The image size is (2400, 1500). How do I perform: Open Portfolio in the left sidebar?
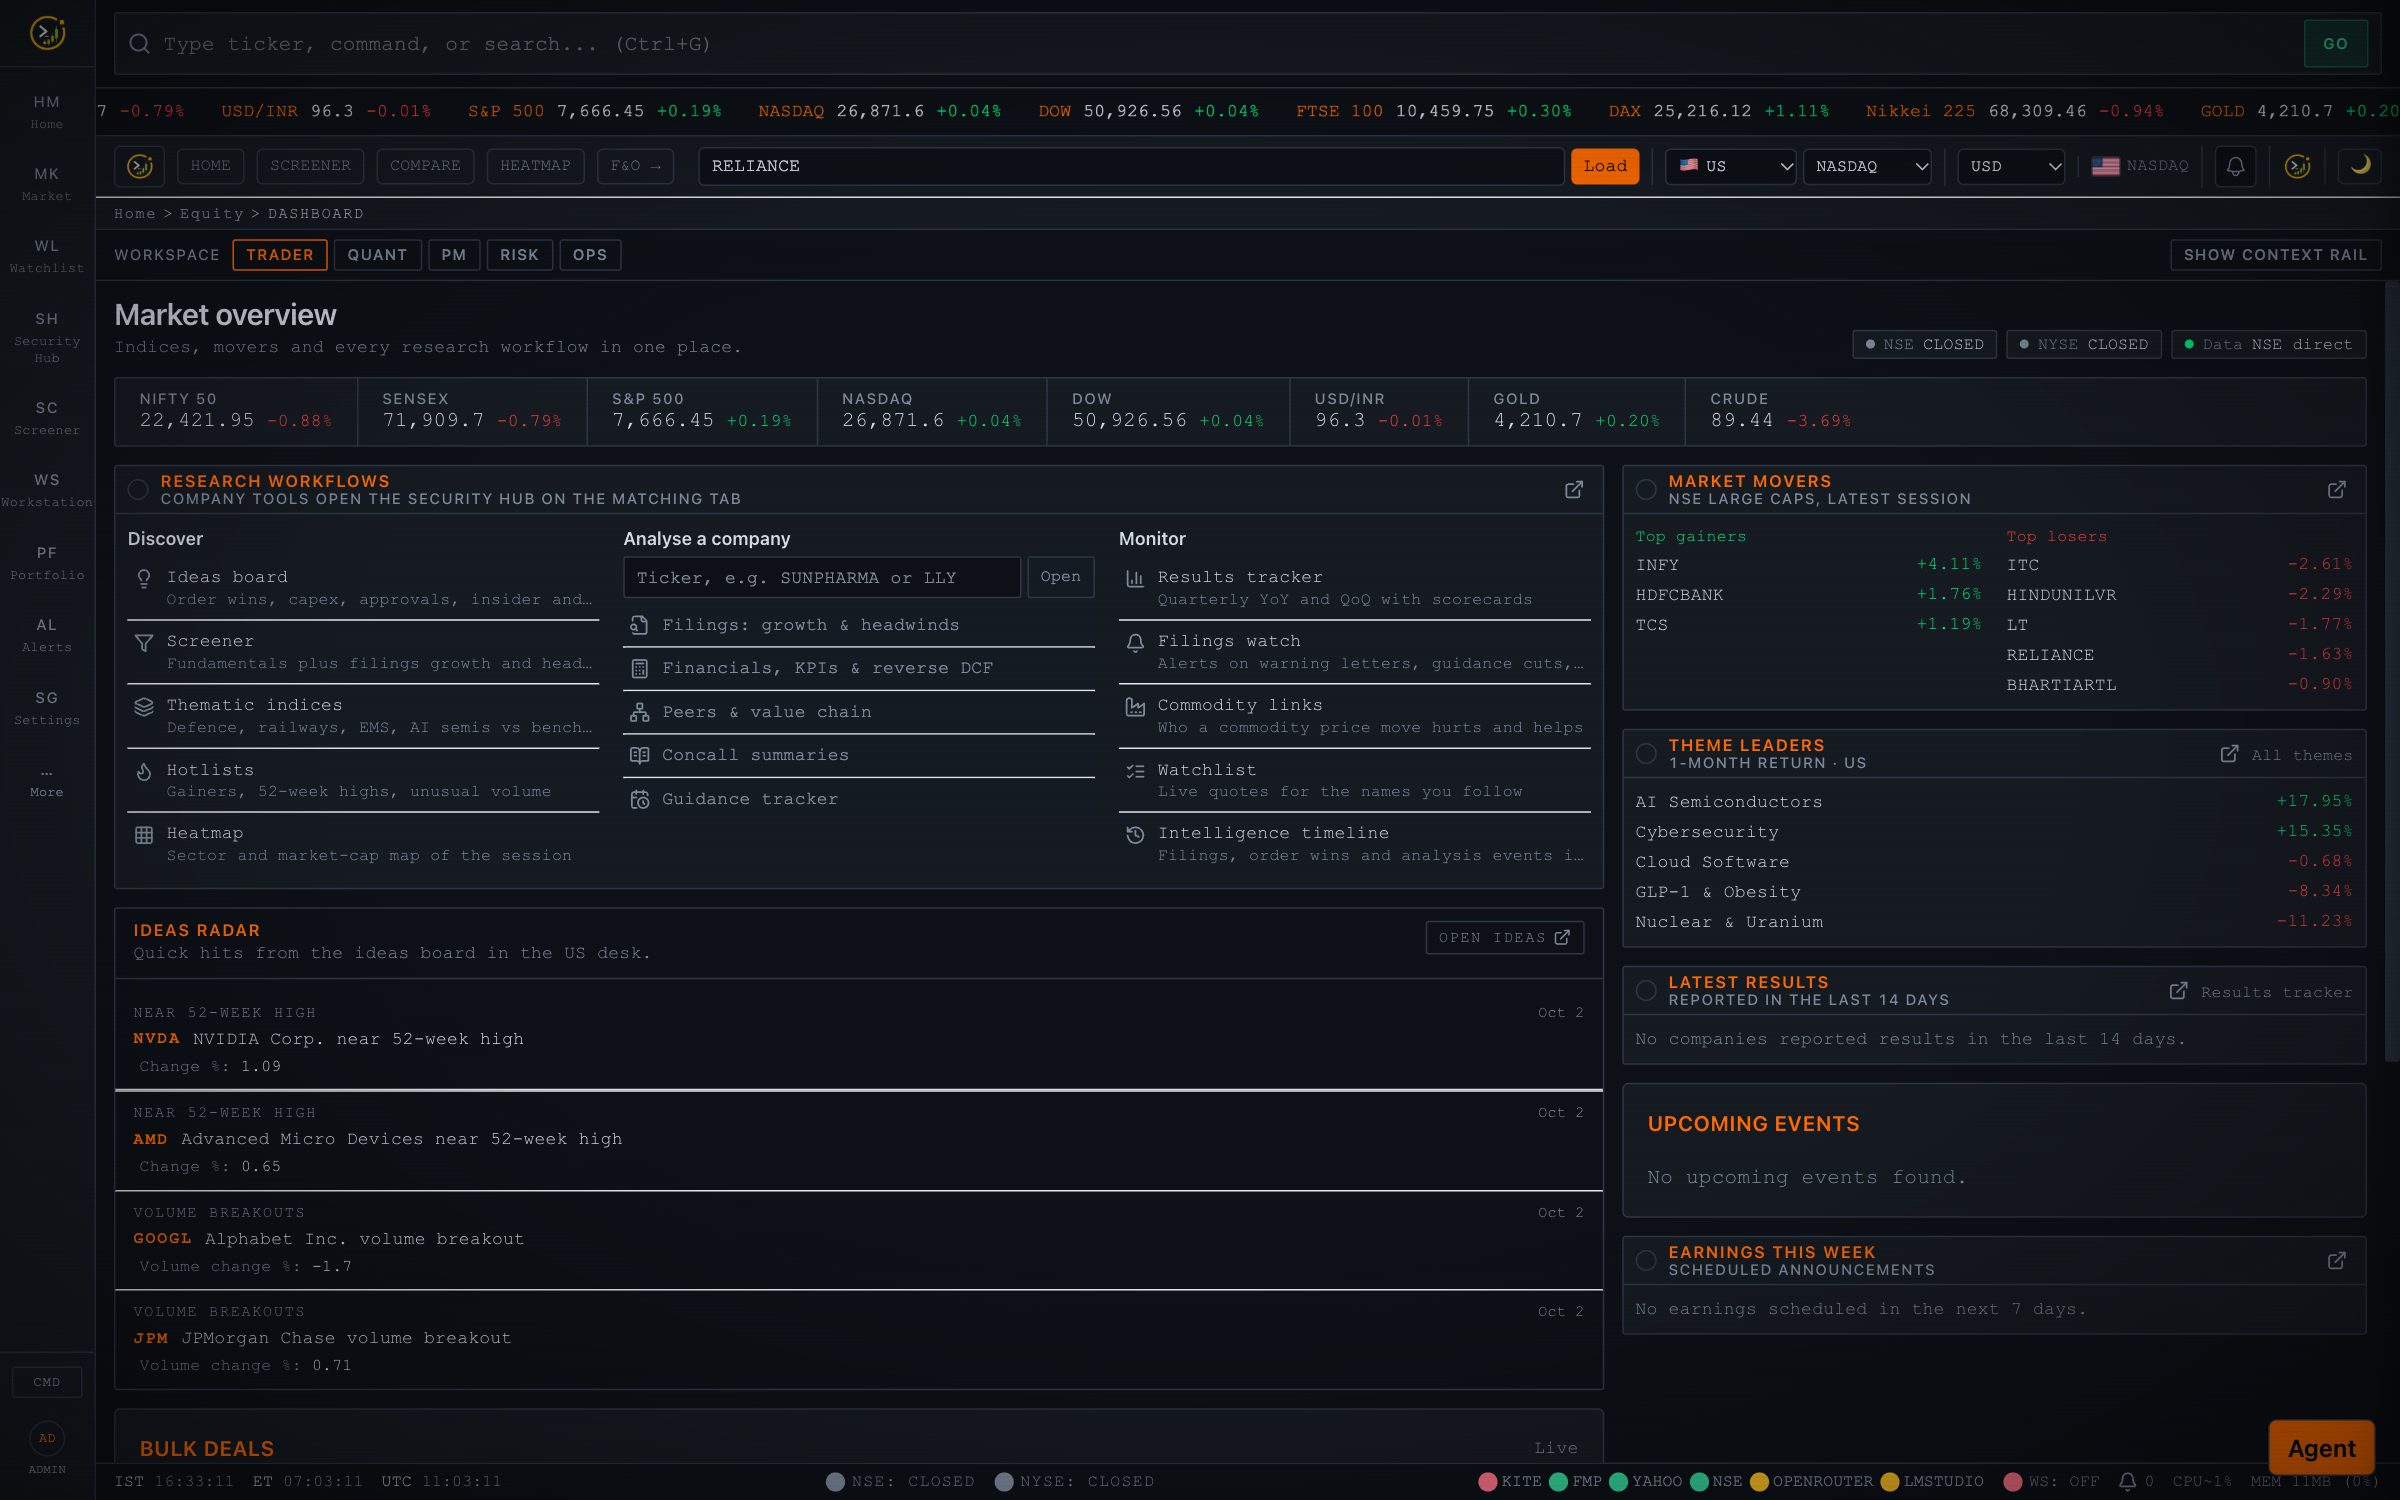[x=47, y=563]
